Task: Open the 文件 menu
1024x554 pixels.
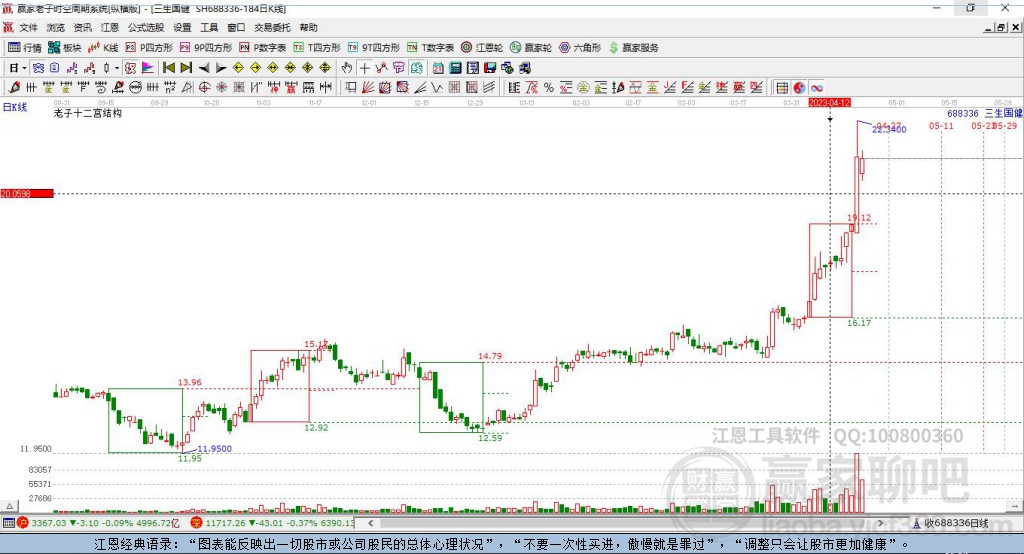Action: click(x=29, y=27)
